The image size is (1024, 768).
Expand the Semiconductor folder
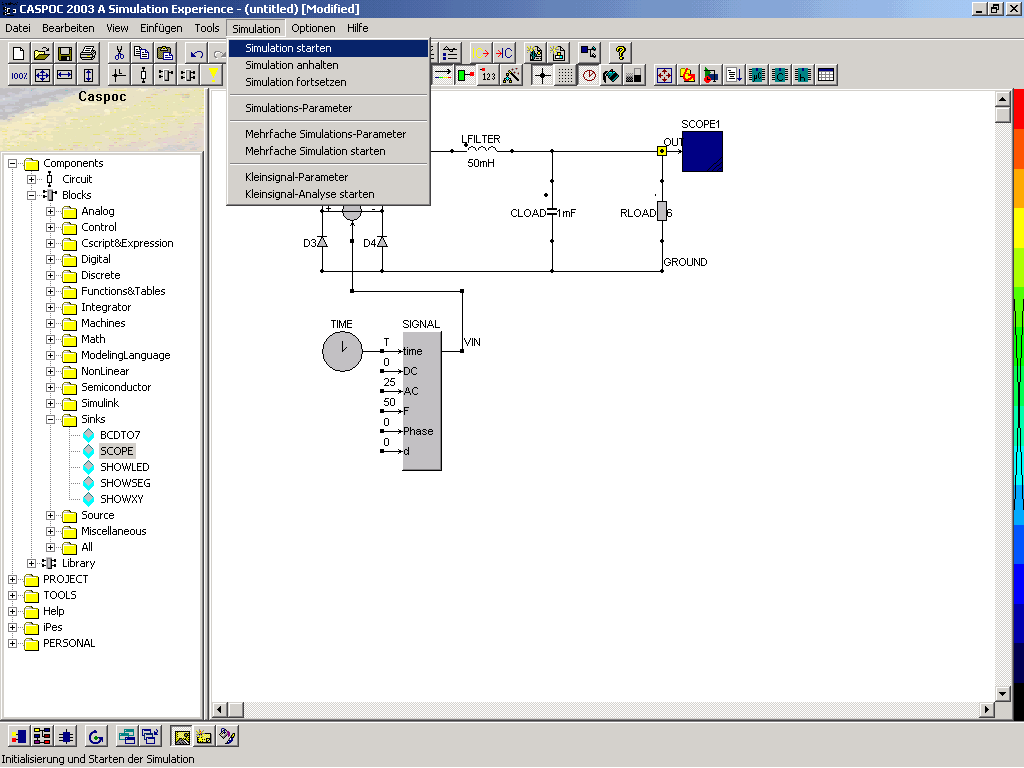[50, 387]
